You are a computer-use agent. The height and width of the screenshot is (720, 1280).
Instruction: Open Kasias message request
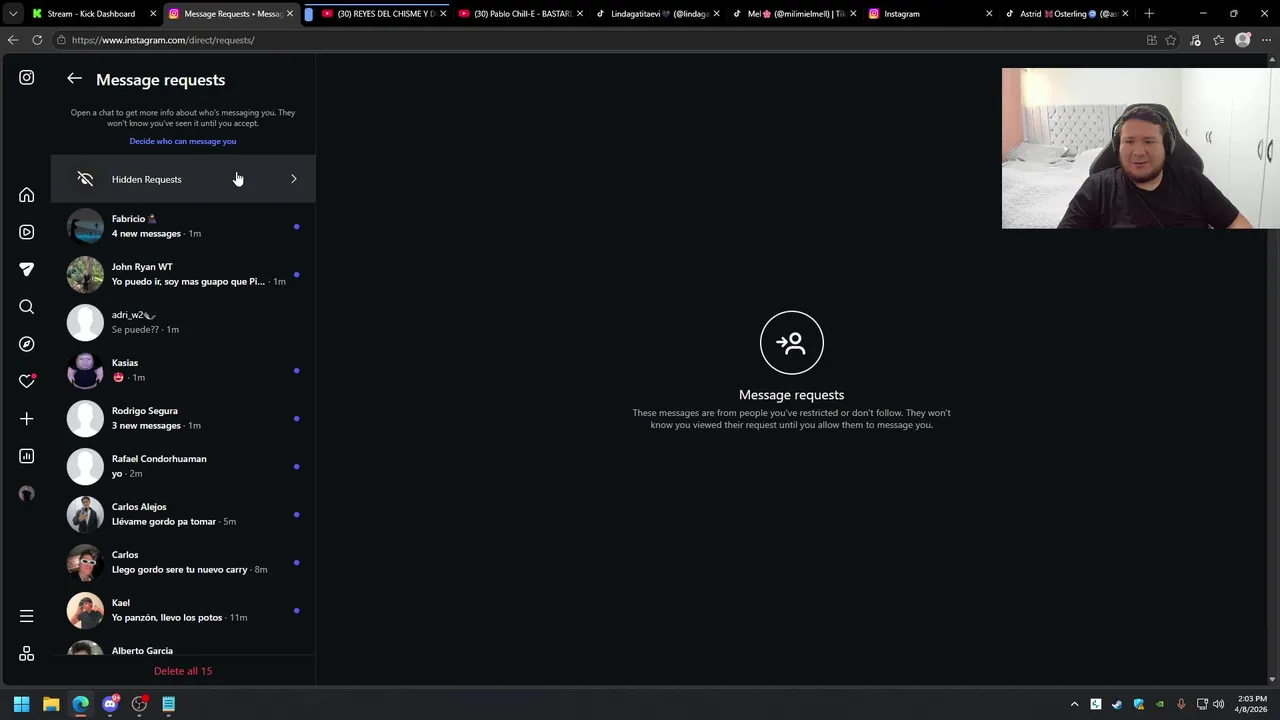183,370
